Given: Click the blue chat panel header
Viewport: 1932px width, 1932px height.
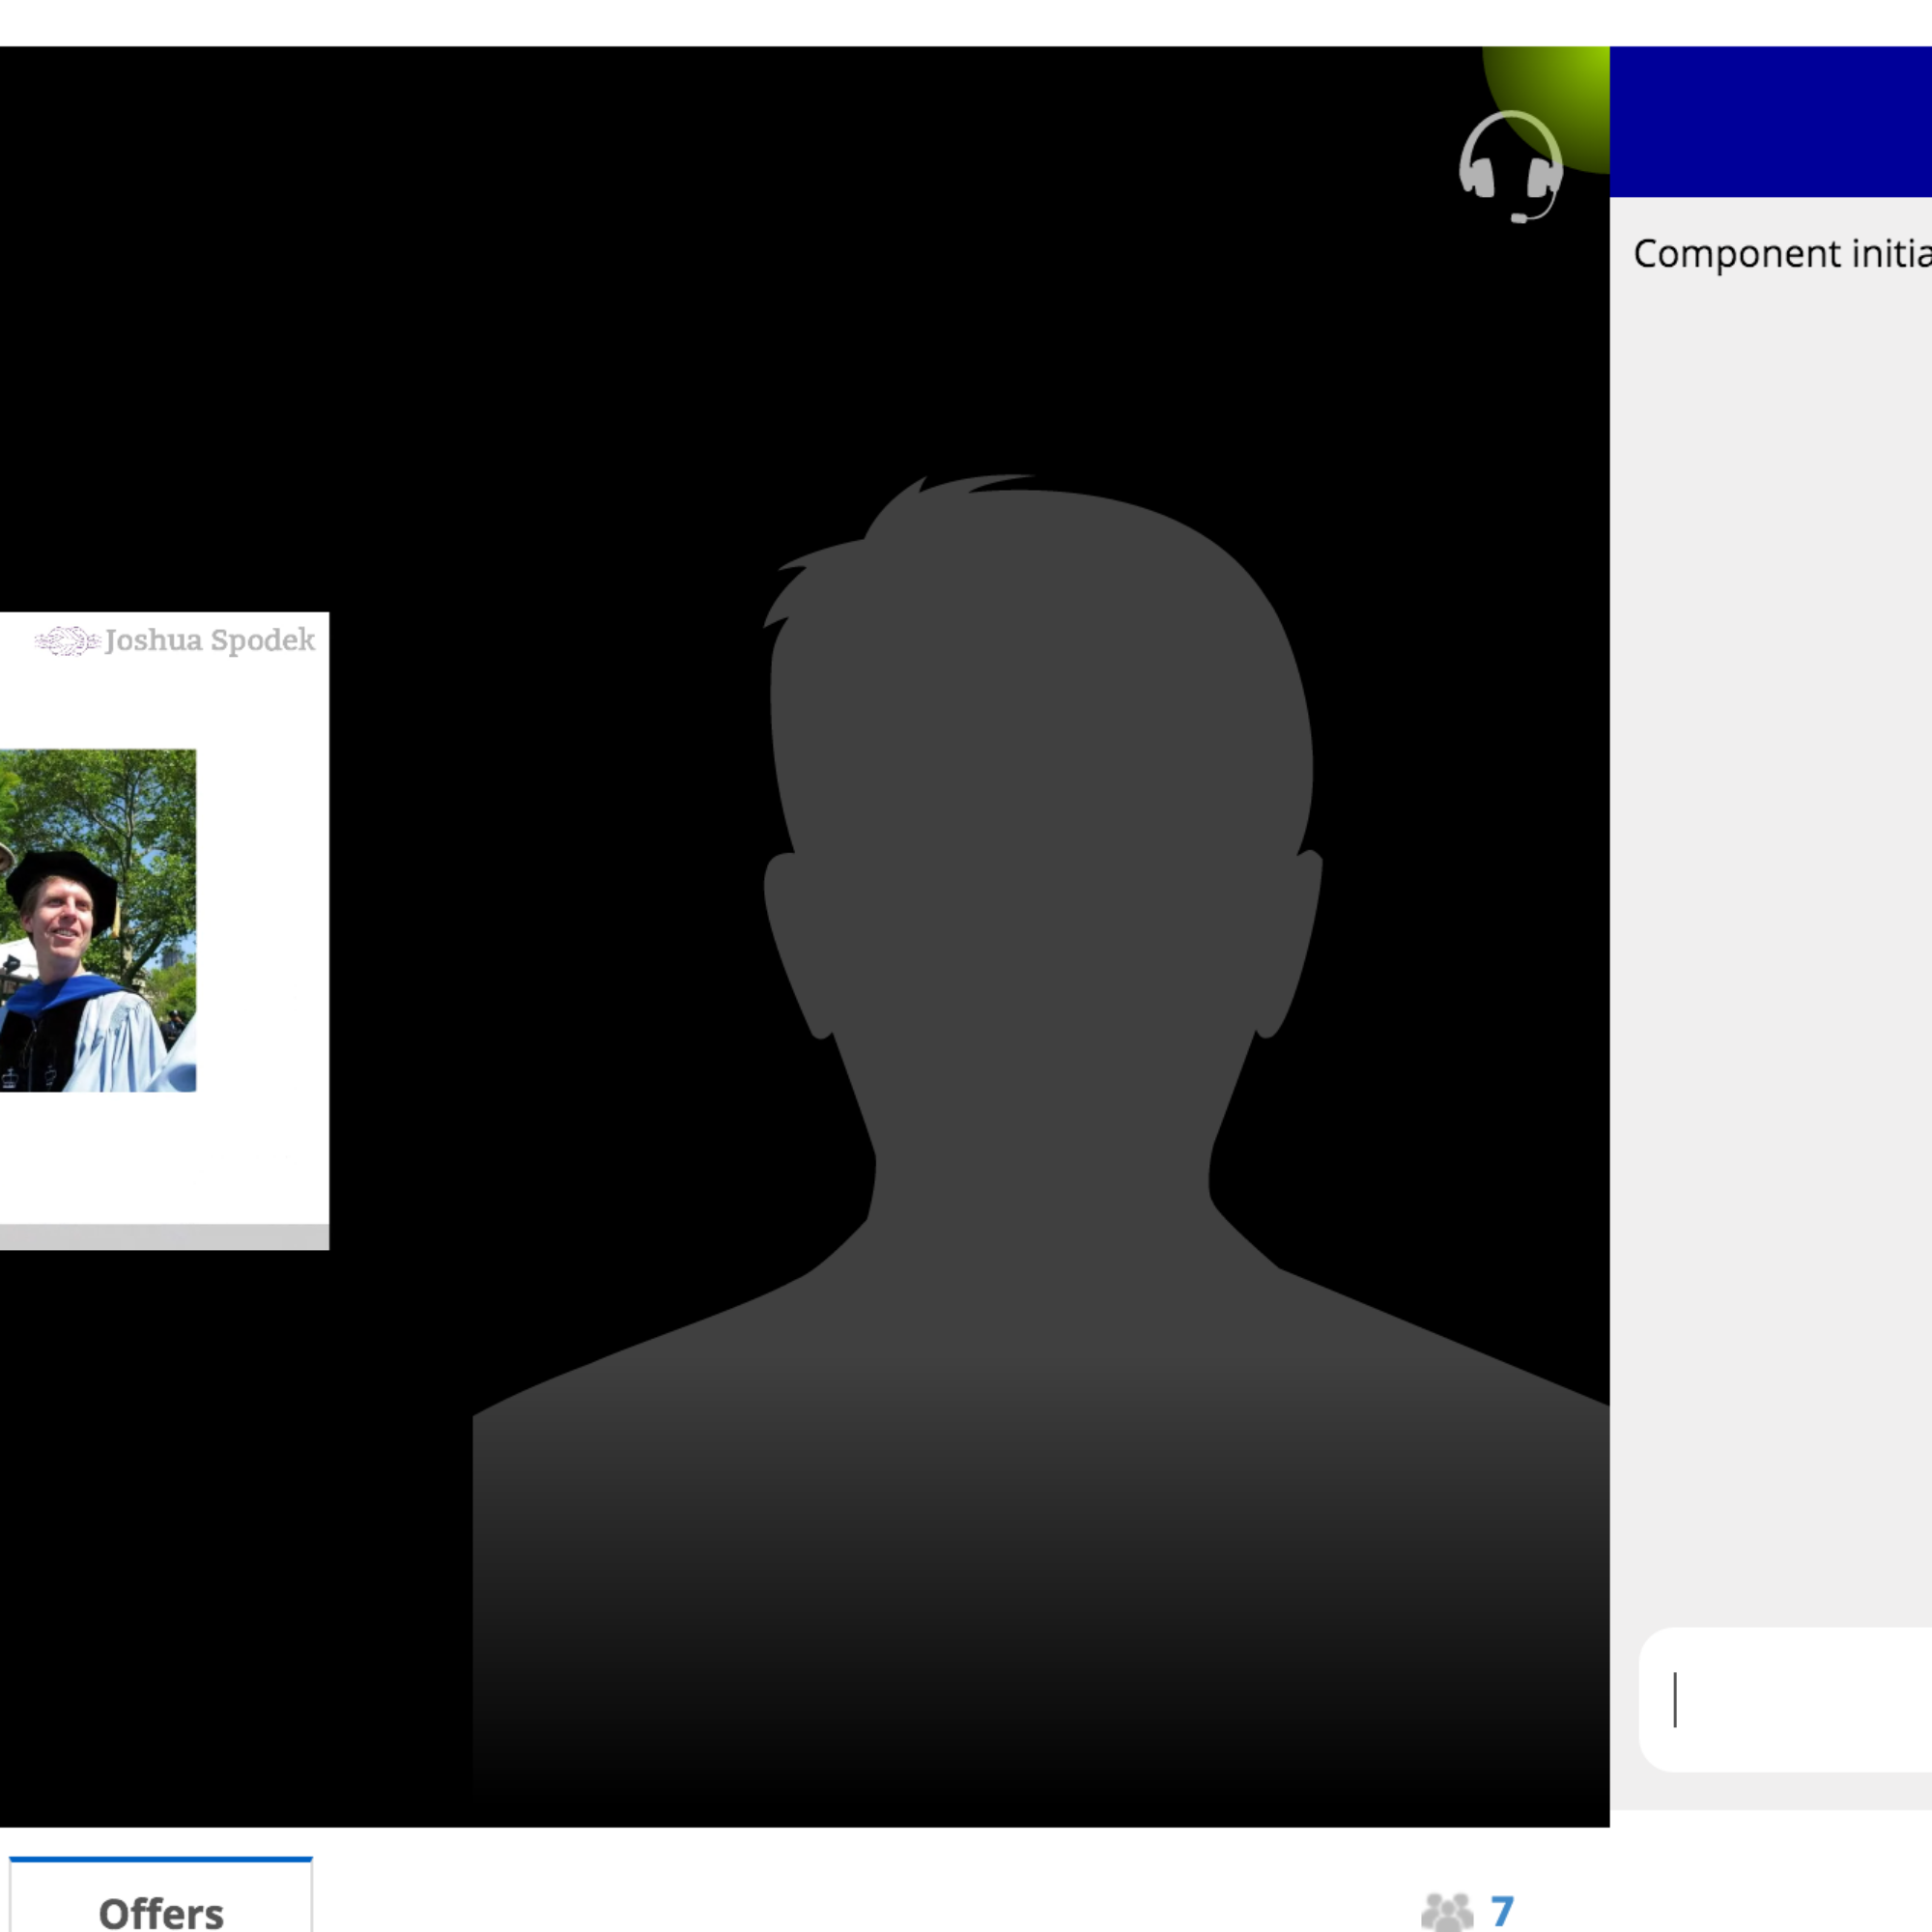Looking at the screenshot, I should point(1771,121).
